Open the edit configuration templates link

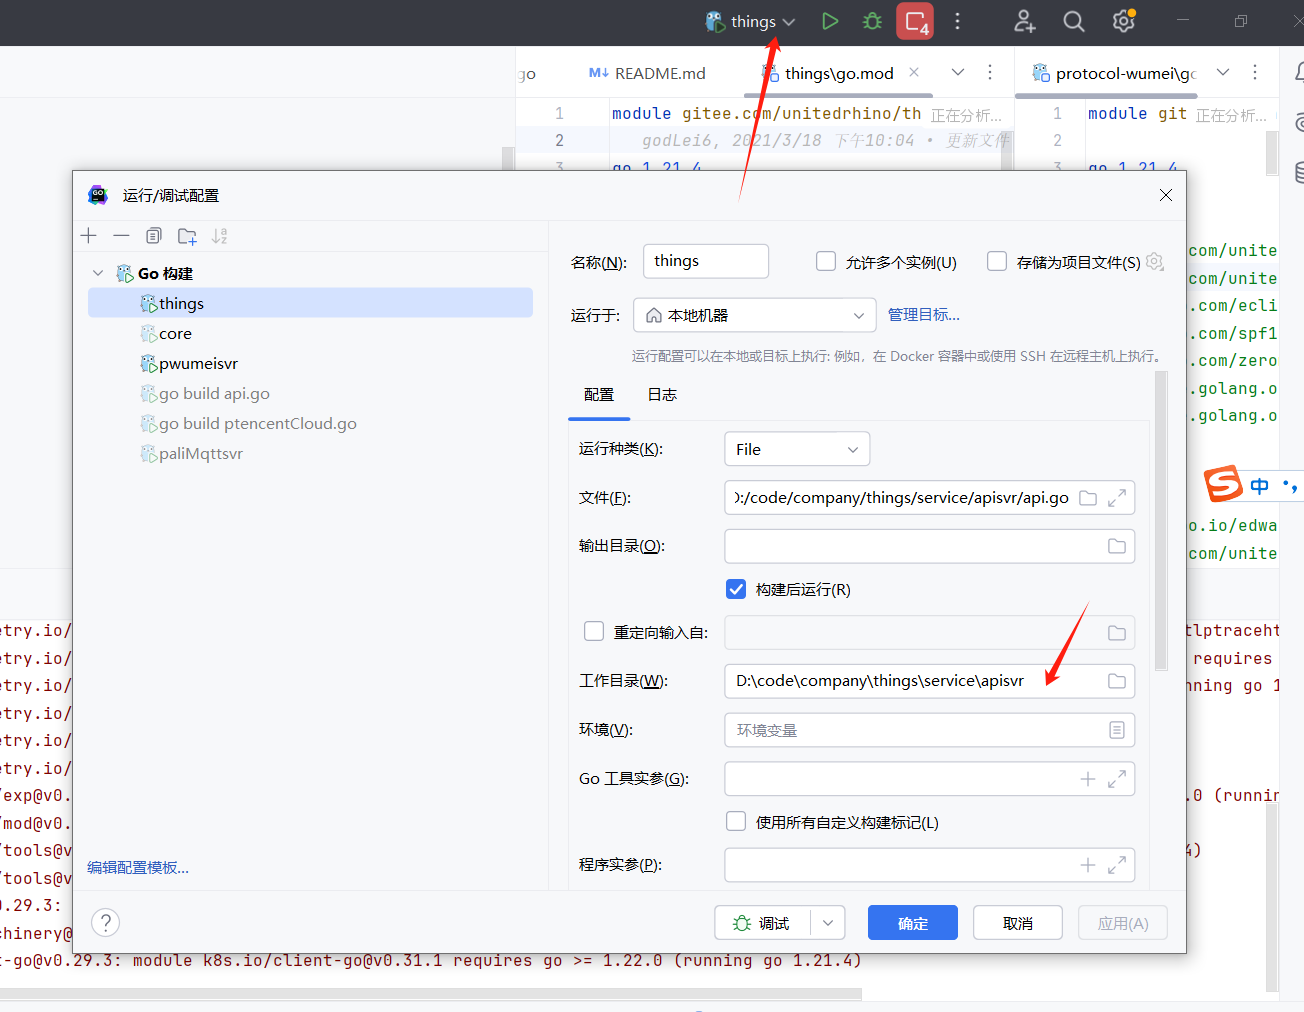tap(138, 867)
